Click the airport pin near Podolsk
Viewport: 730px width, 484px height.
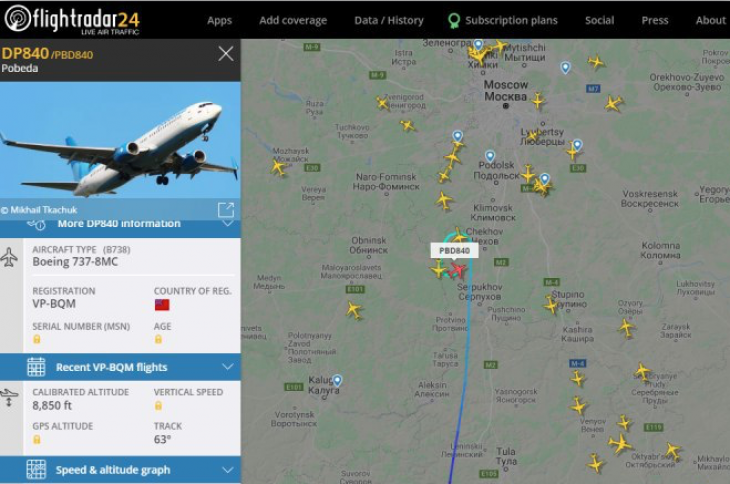tap(490, 156)
